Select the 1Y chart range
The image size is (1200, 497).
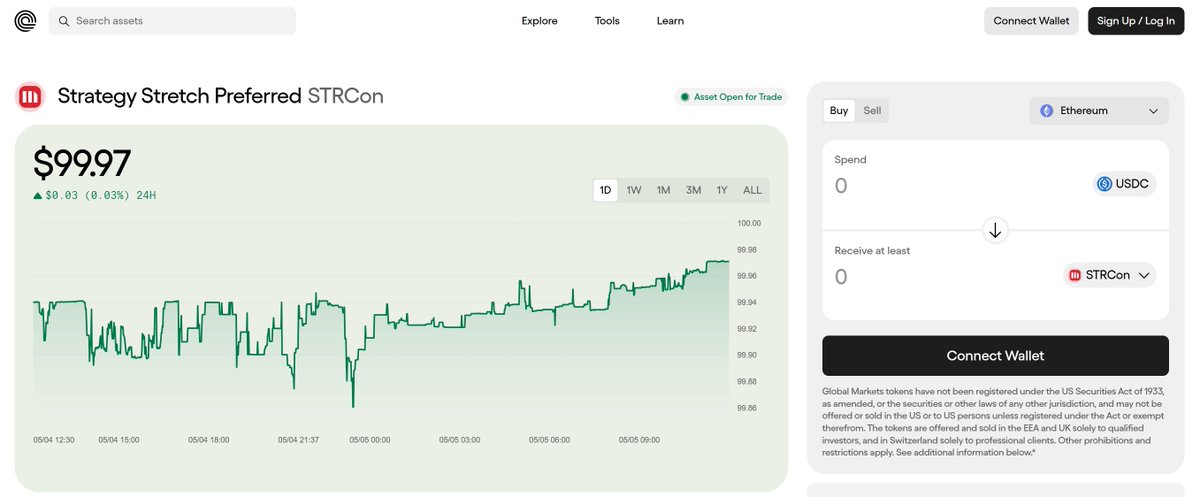pos(722,190)
